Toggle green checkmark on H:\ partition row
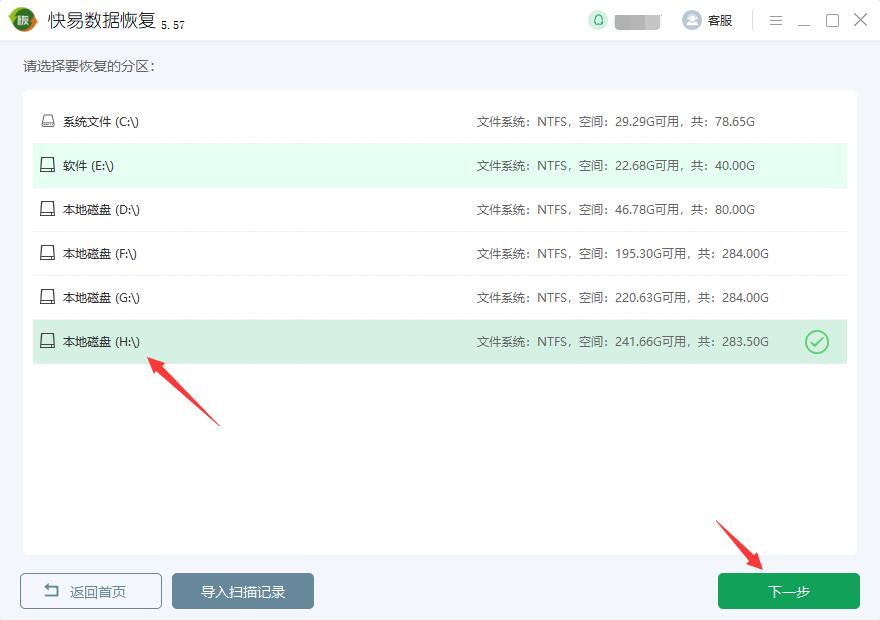The width and height of the screenshot is (880, 620). point(817,343)
